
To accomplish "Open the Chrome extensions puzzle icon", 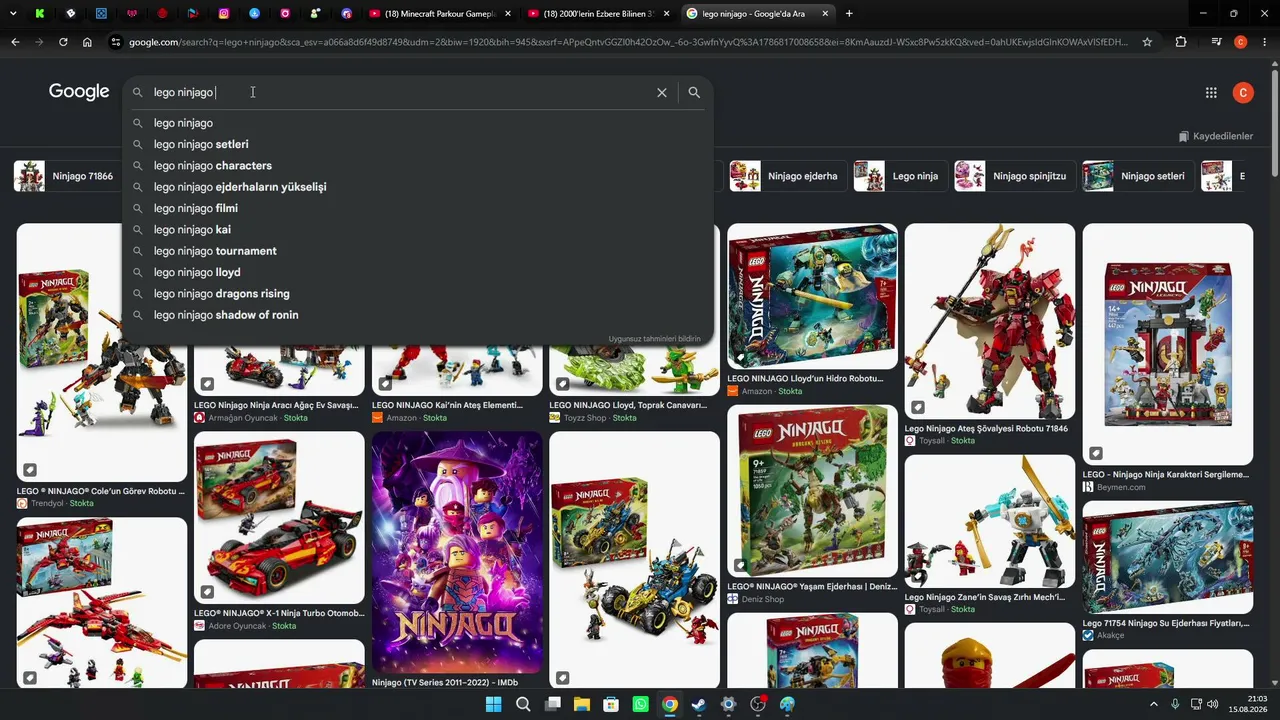I will coord(1181,42).
